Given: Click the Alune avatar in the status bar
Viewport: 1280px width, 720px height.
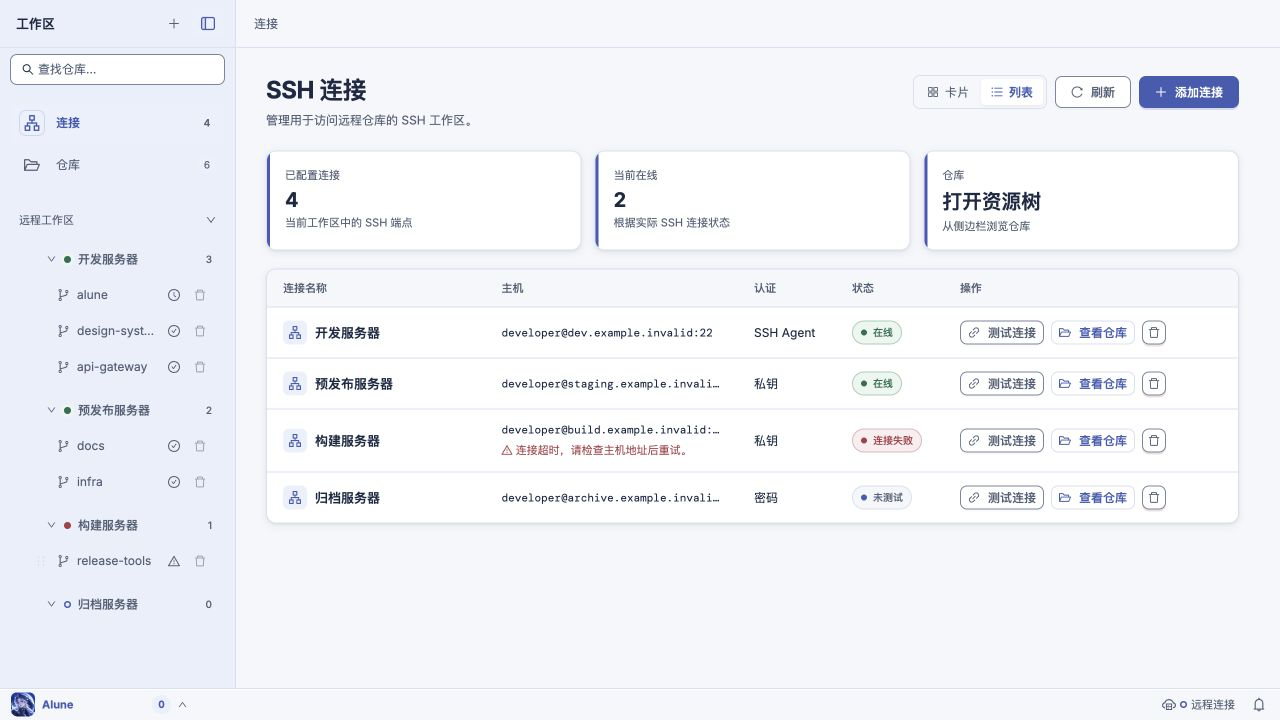Looking at the screenshot, I should click(23, 705).
